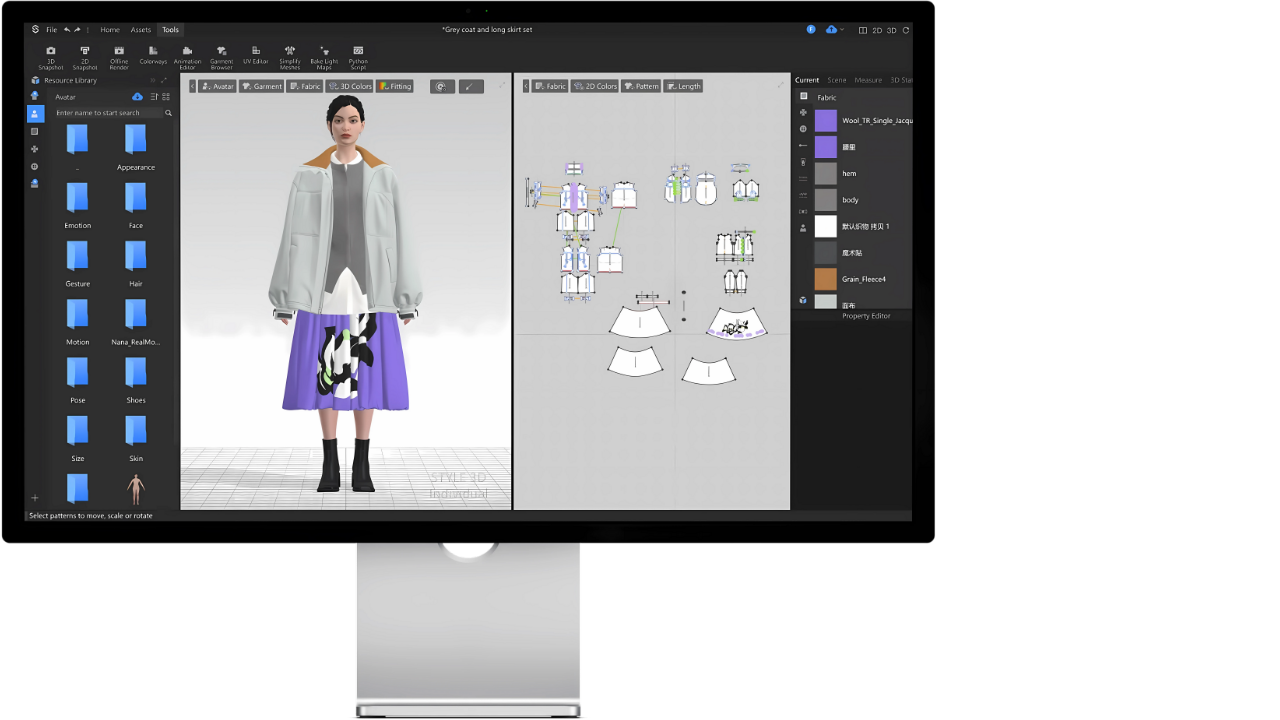Toggle Fitting map view in 3D viewport

click(x=395, y=87)
